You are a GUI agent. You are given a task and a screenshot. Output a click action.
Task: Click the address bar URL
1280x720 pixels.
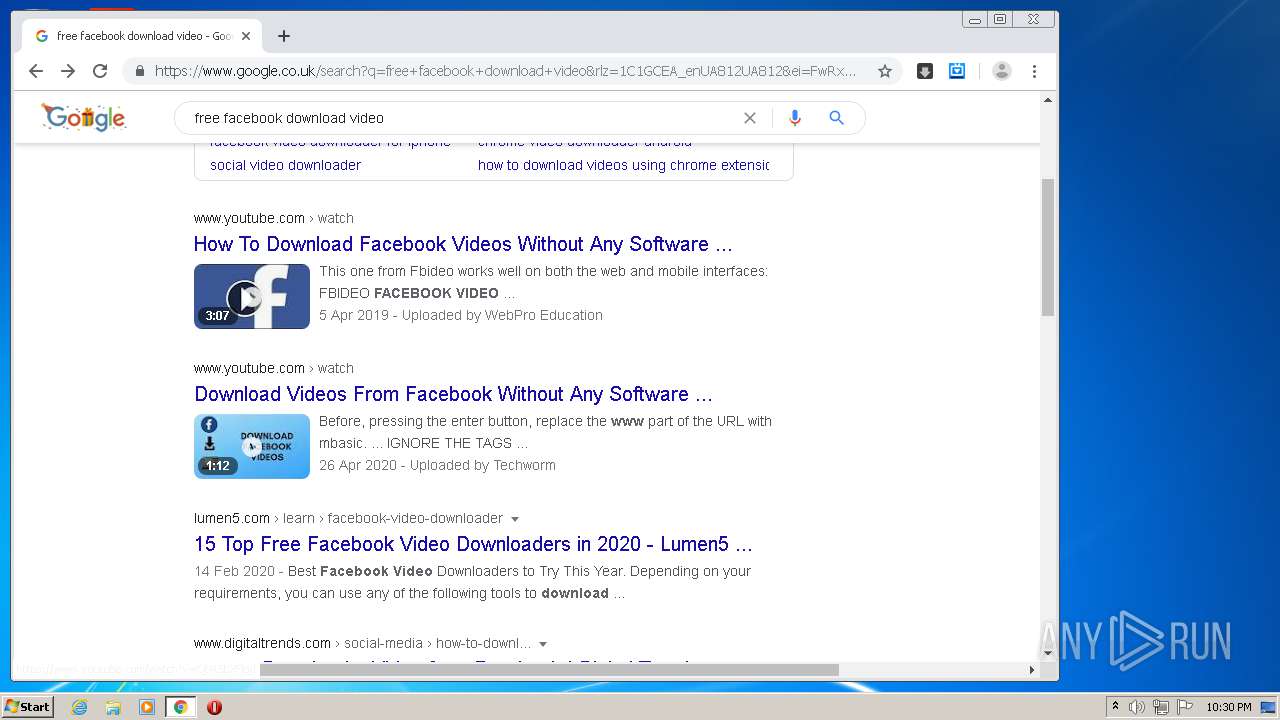click(505, 71)
